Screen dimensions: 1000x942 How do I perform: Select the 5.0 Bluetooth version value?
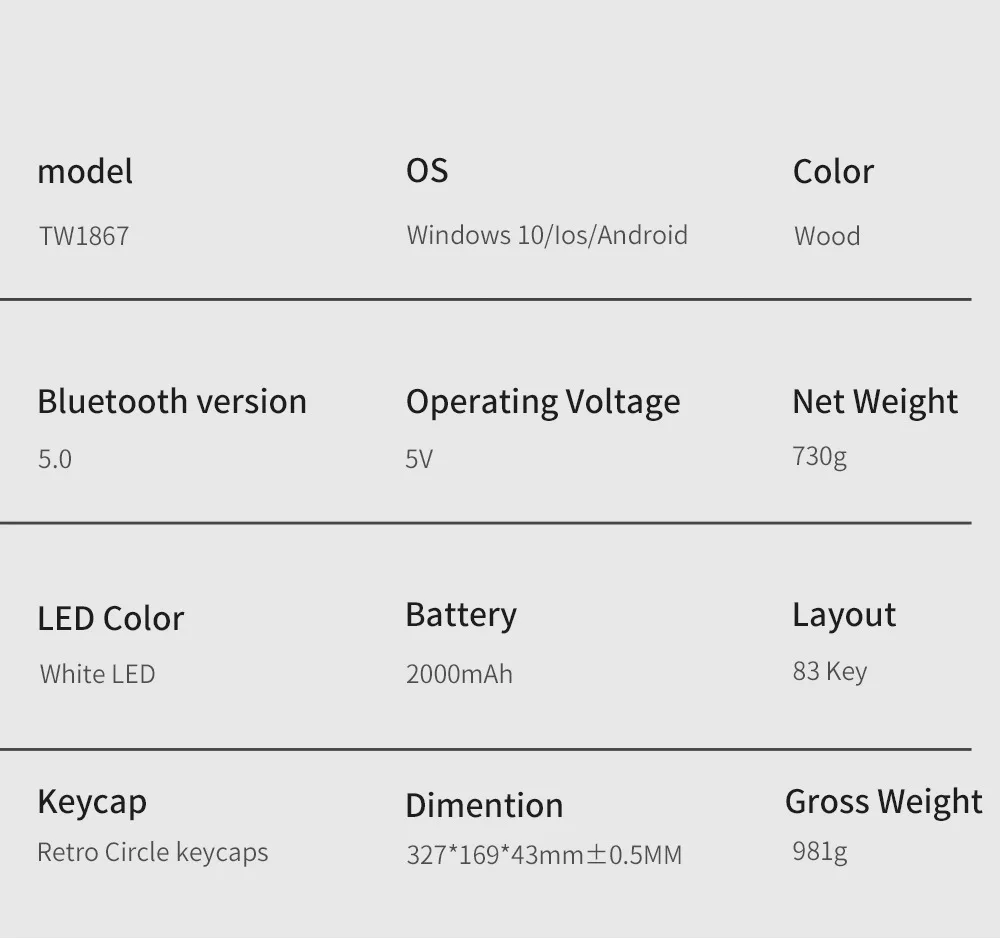point(55,459)
